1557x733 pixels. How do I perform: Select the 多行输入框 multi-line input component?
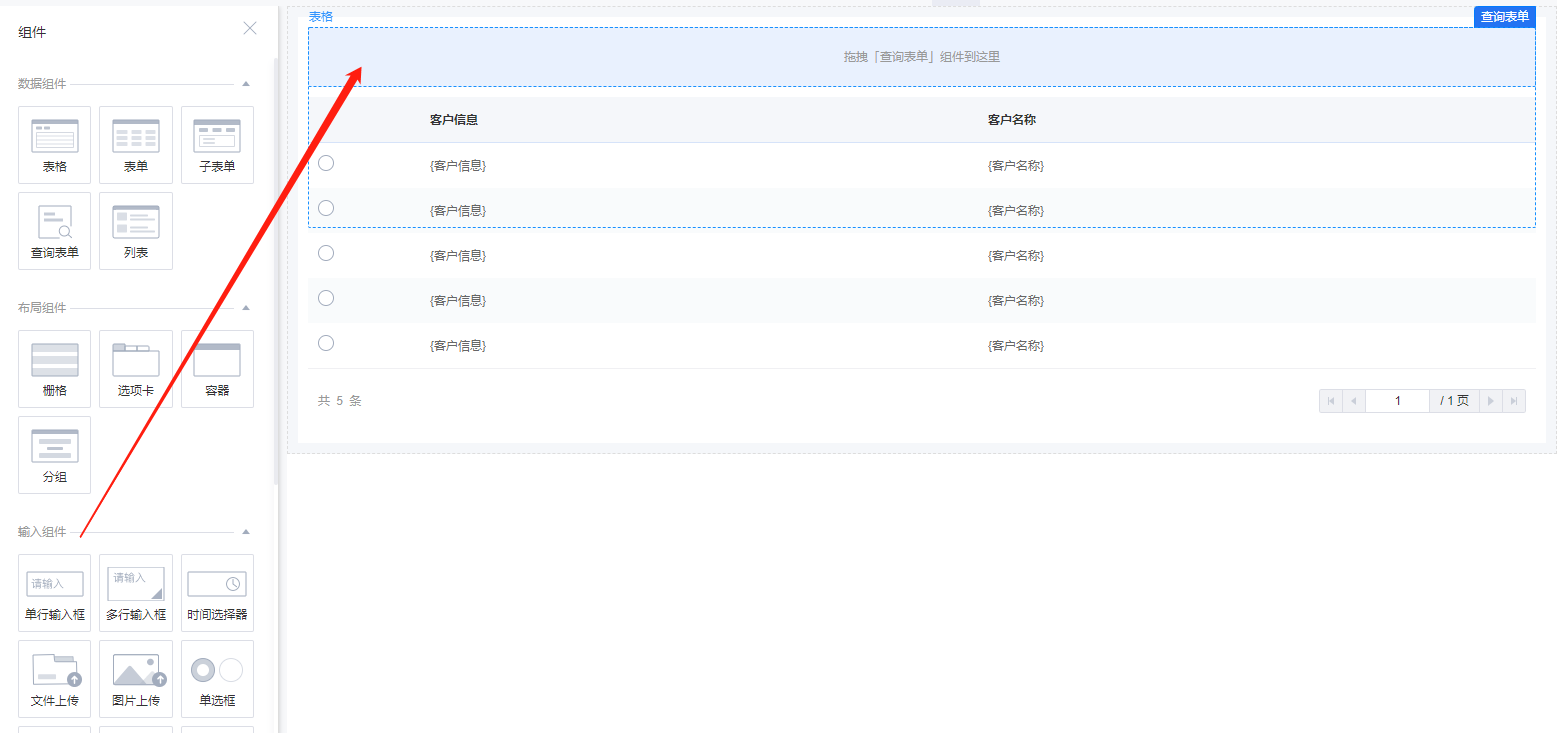tap(136, 593)
